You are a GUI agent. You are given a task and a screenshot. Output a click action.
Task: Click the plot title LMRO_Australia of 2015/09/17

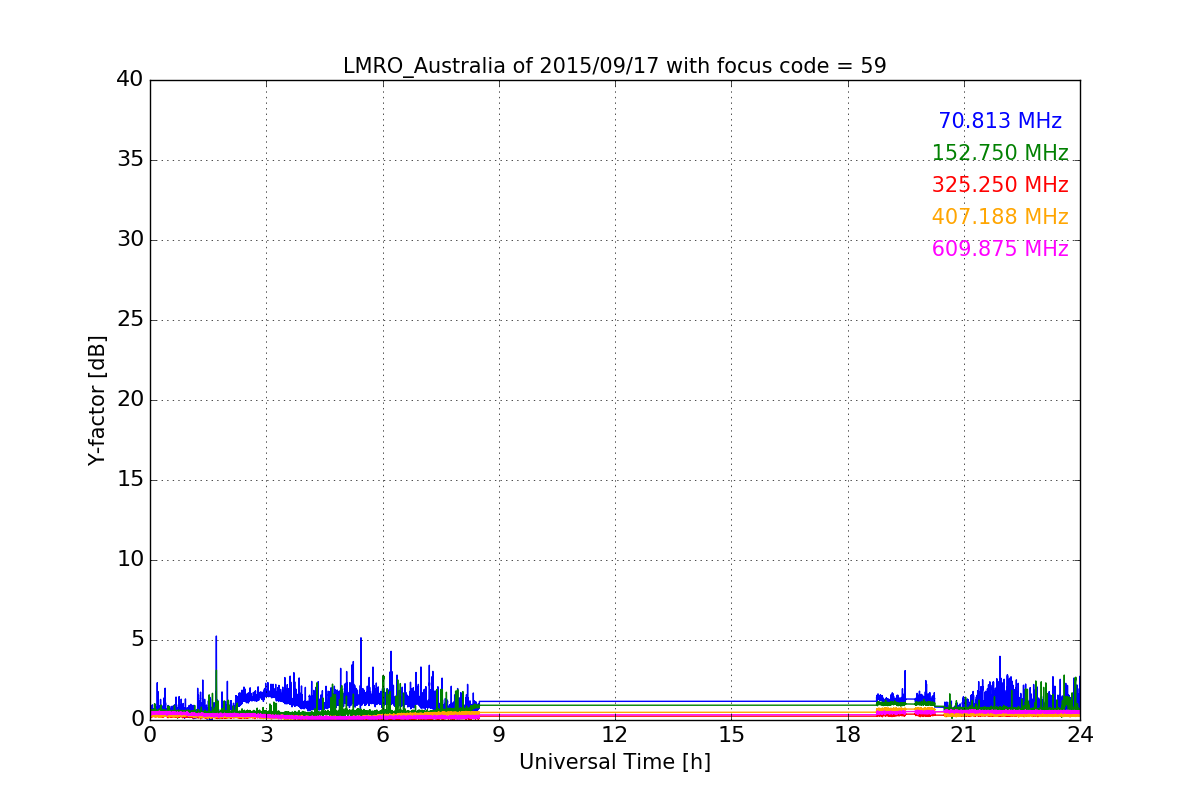(x=614, y=66)
